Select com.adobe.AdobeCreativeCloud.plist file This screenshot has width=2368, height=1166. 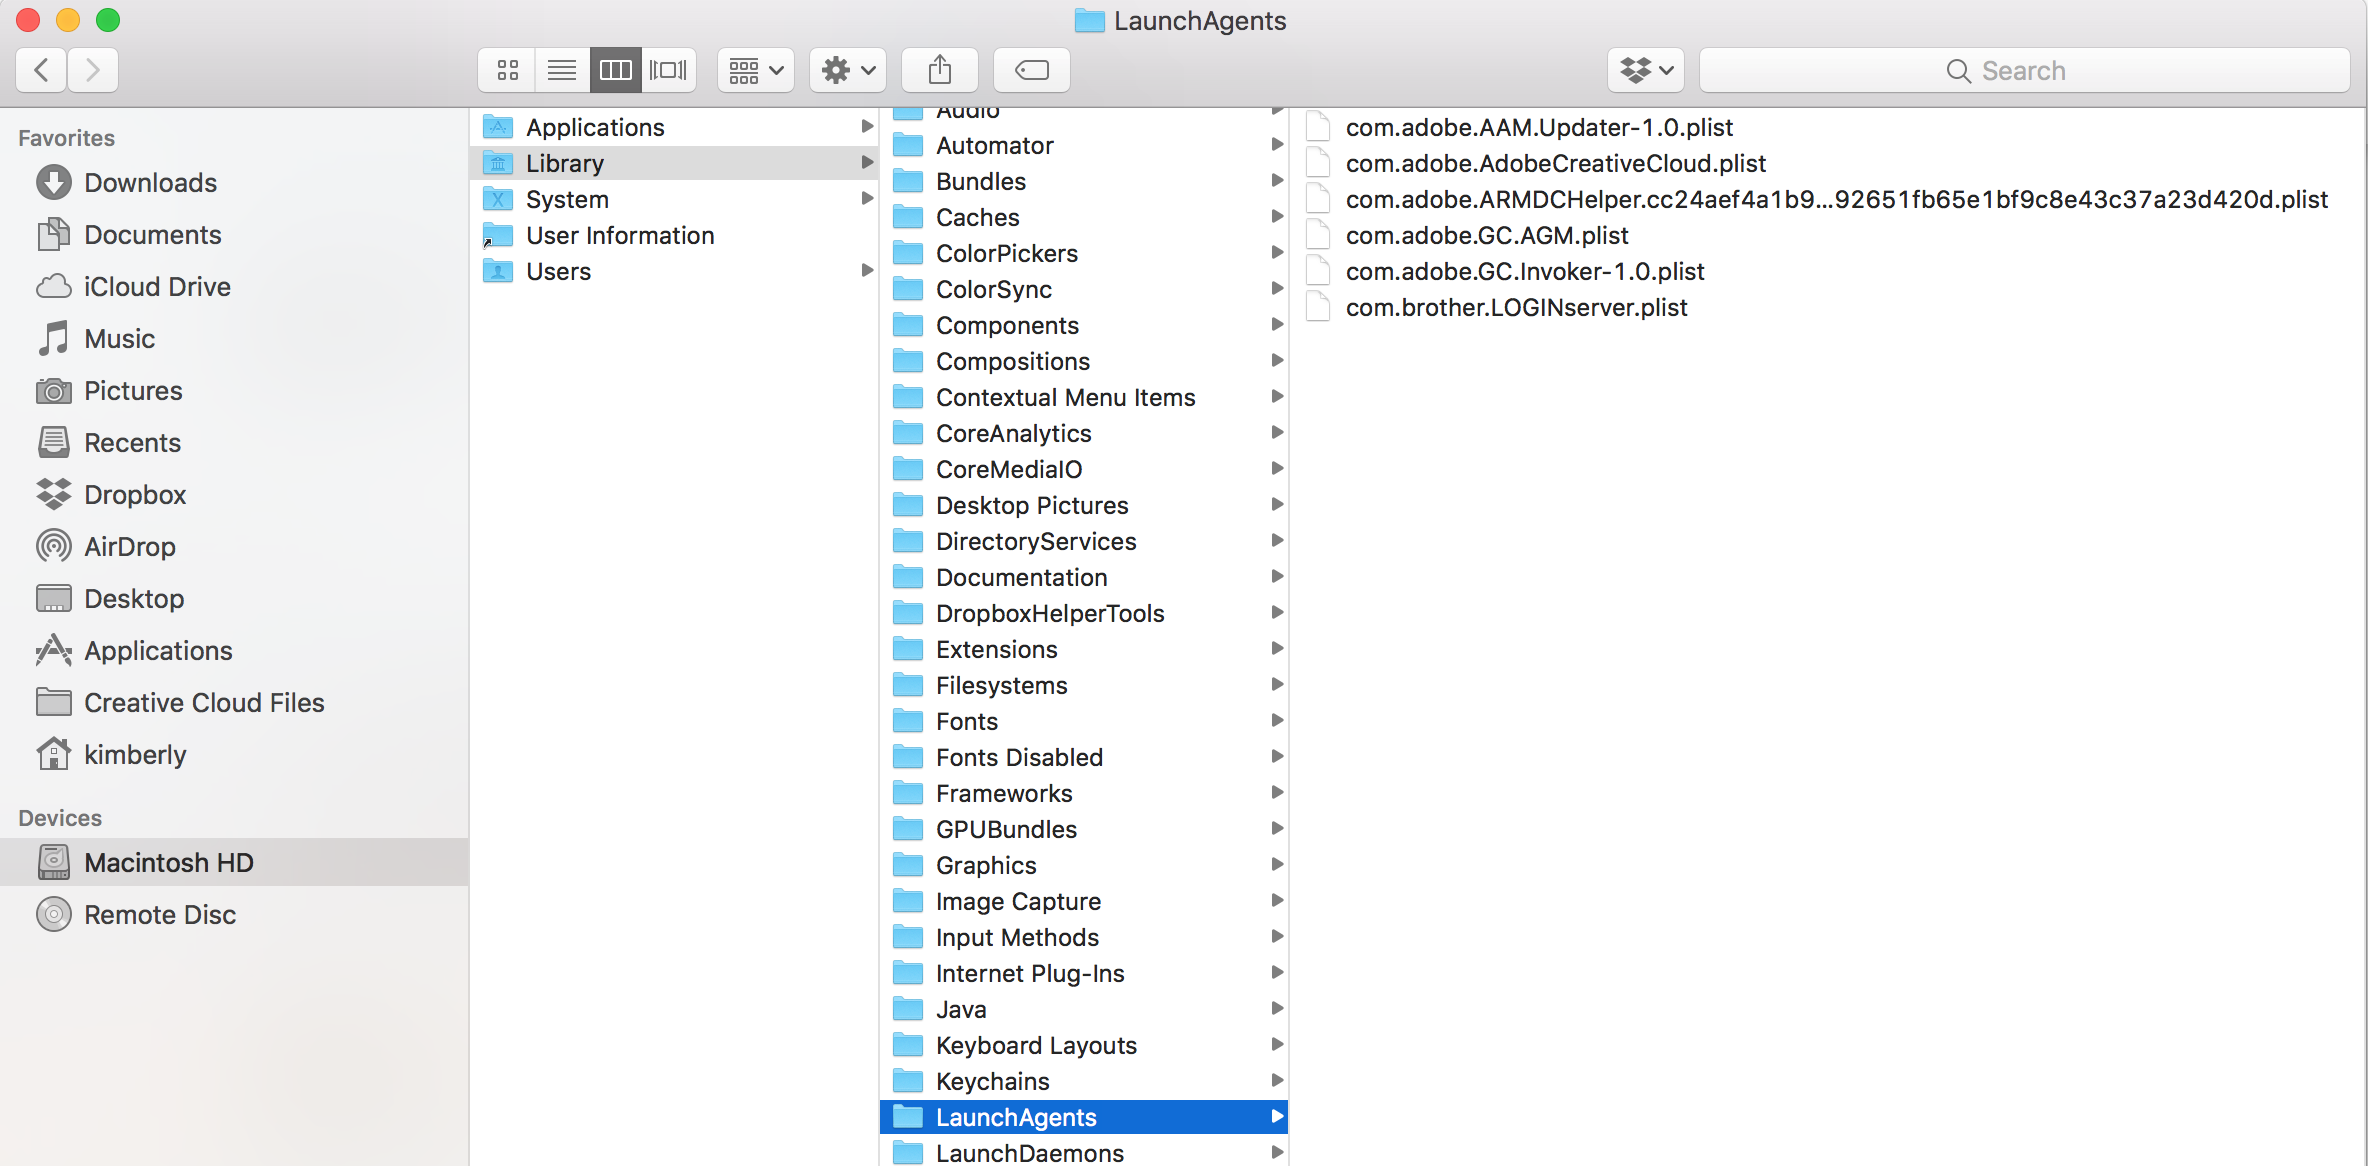pos(1555,163)
